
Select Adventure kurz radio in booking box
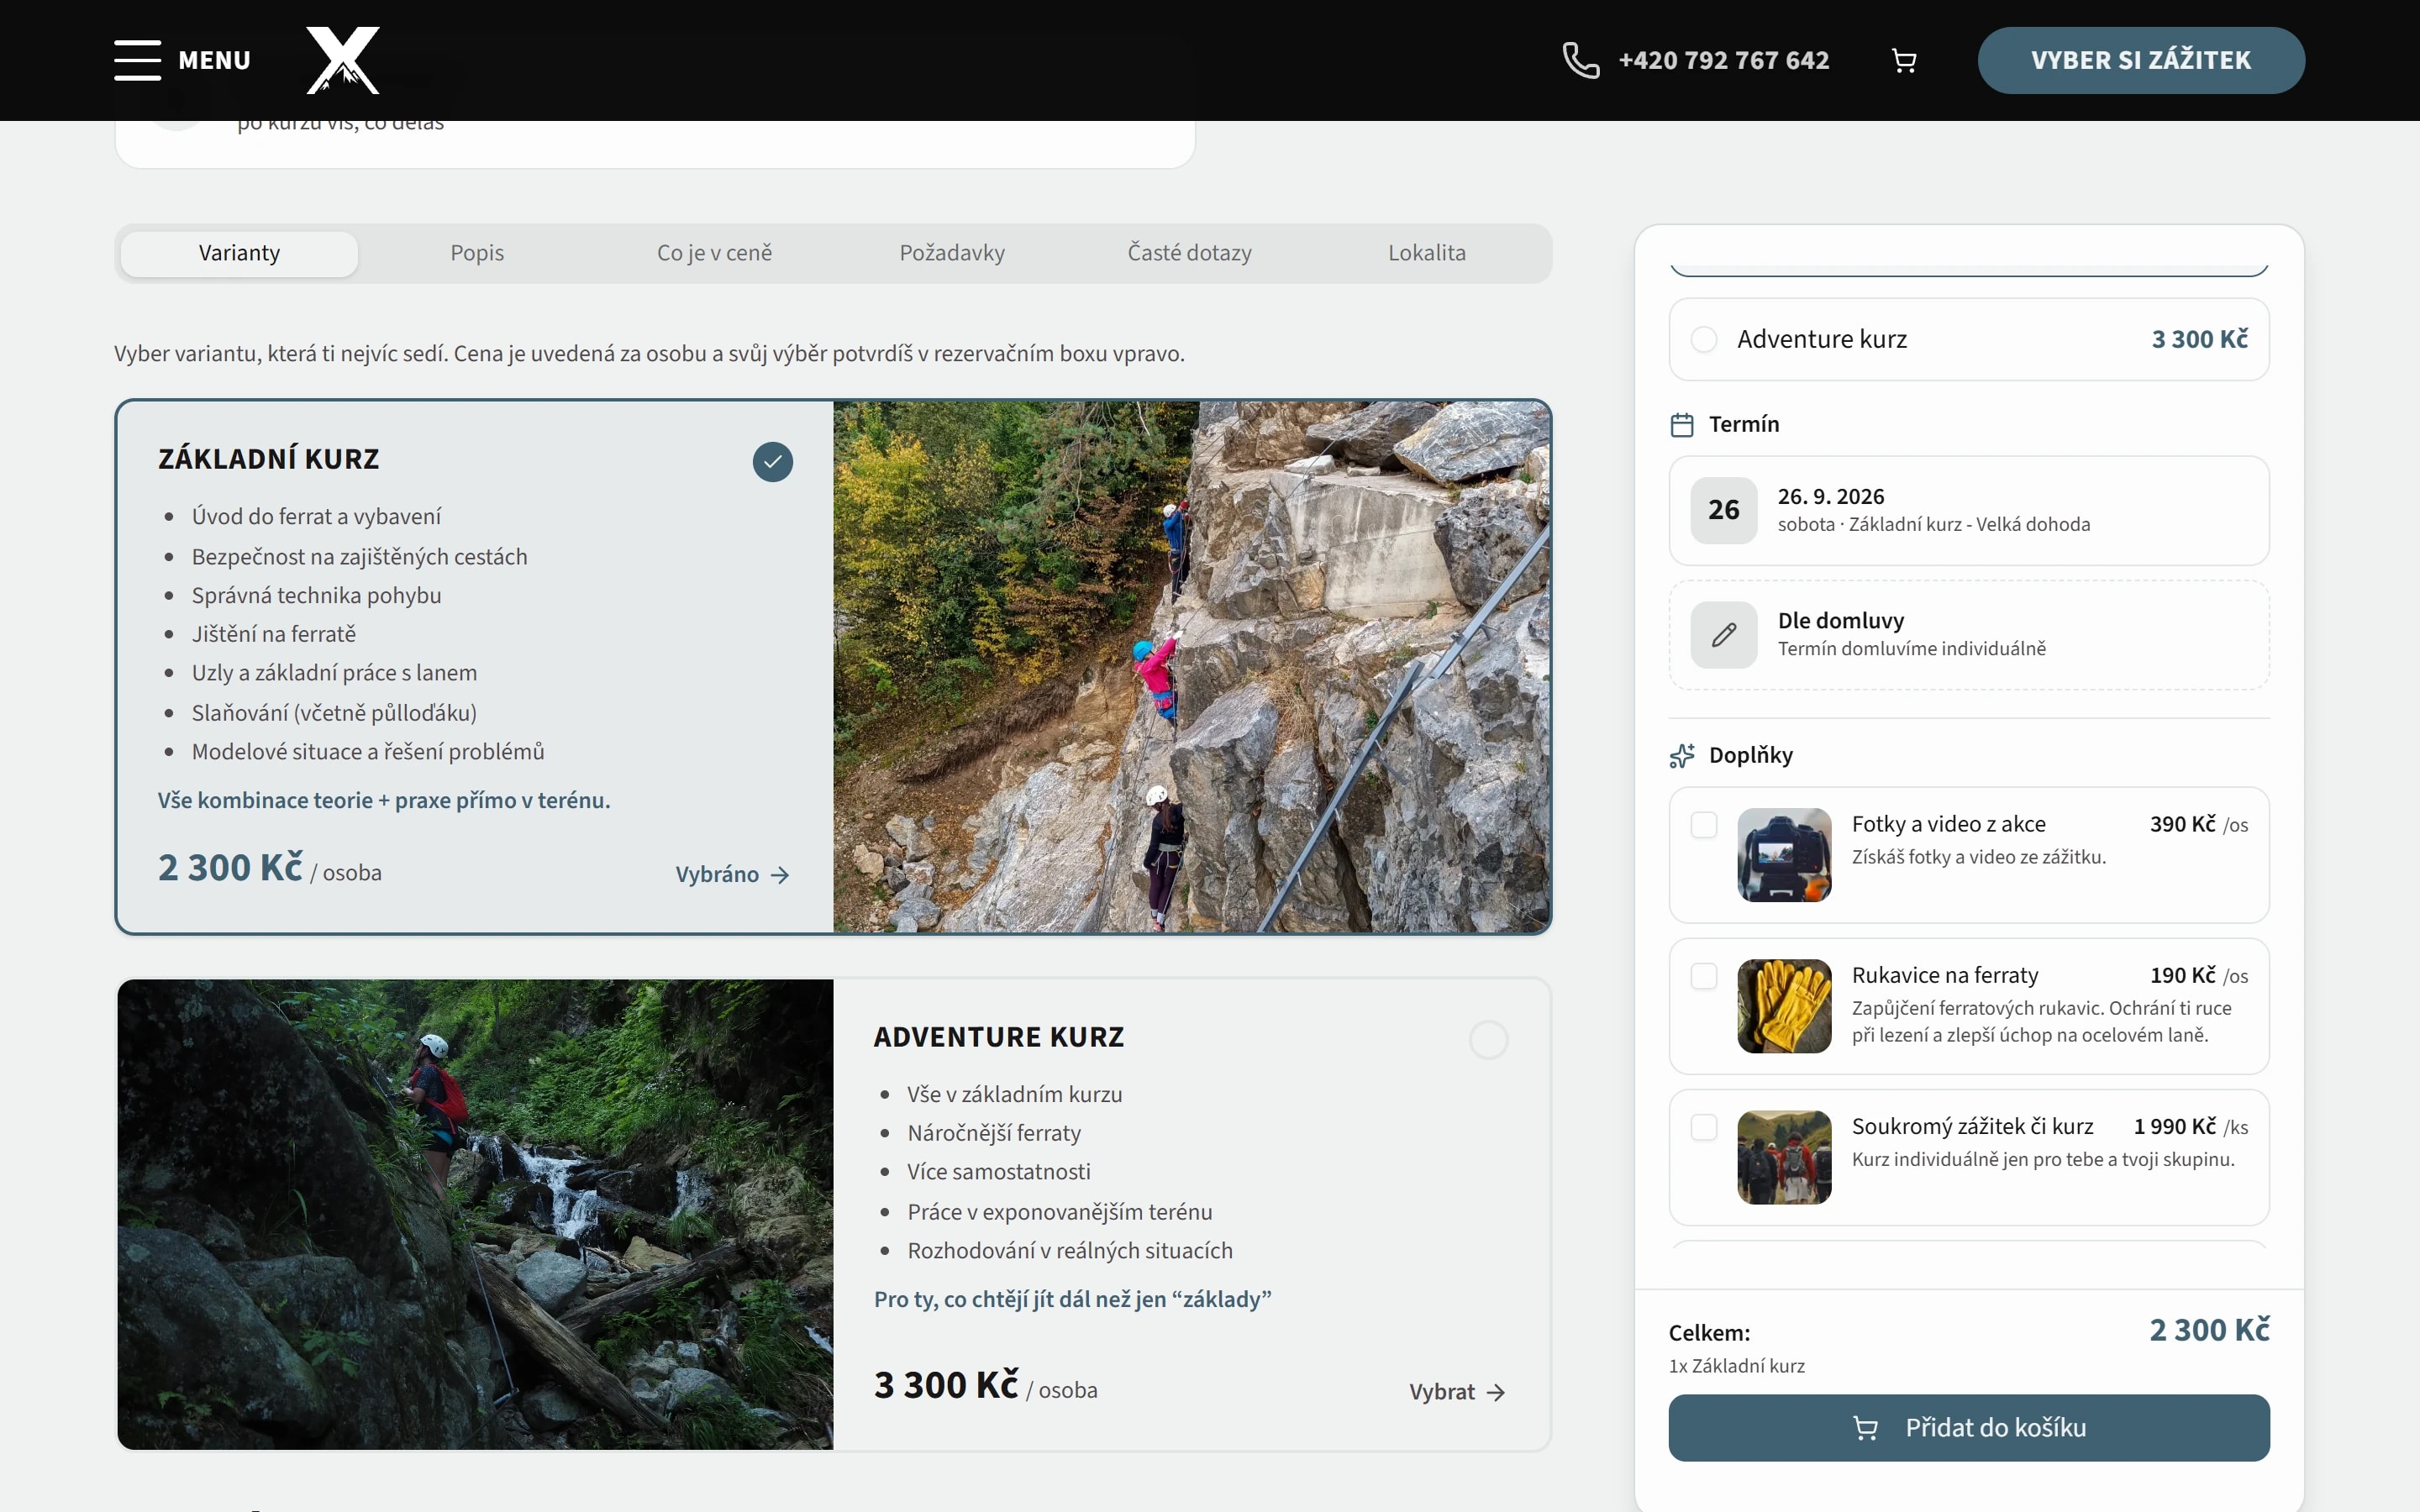(x=1704, y=339)
